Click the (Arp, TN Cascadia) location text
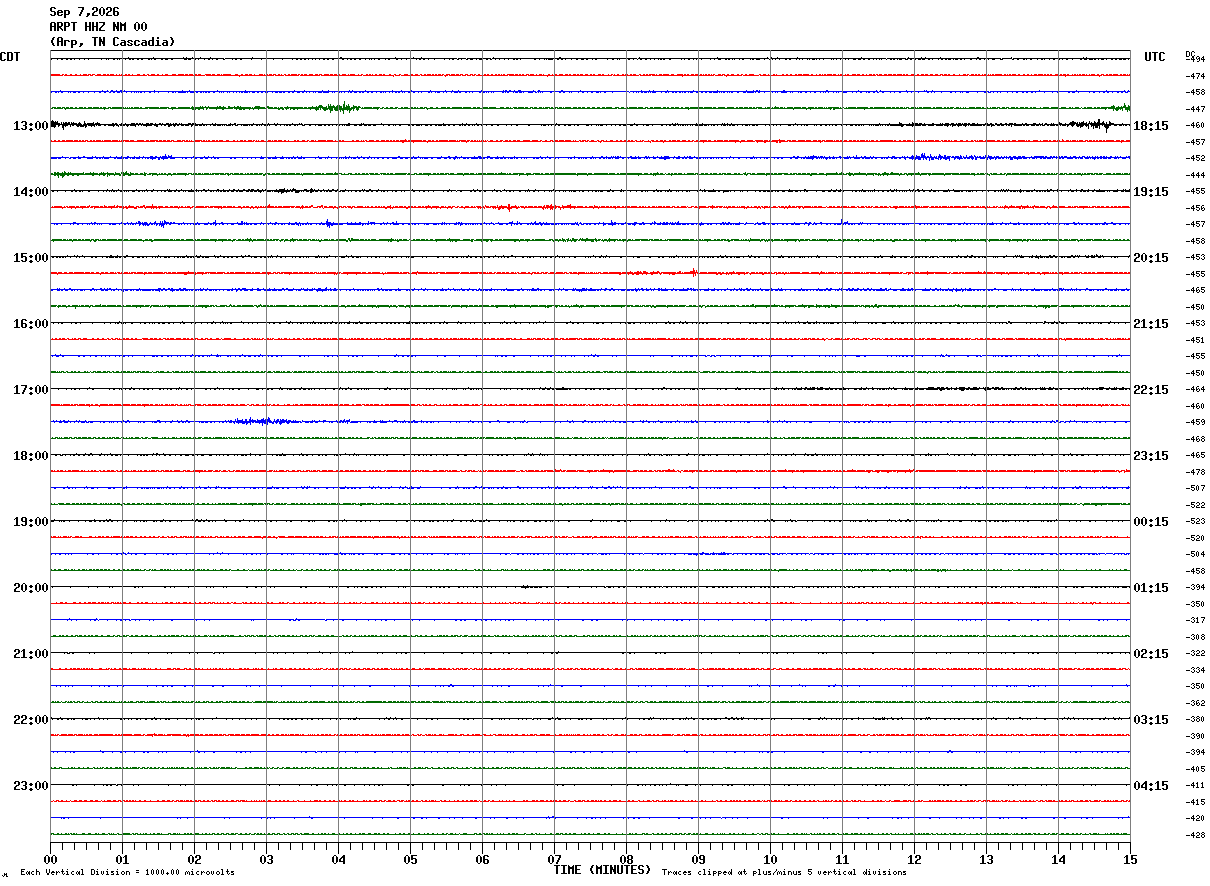 (x=112, y=42)
